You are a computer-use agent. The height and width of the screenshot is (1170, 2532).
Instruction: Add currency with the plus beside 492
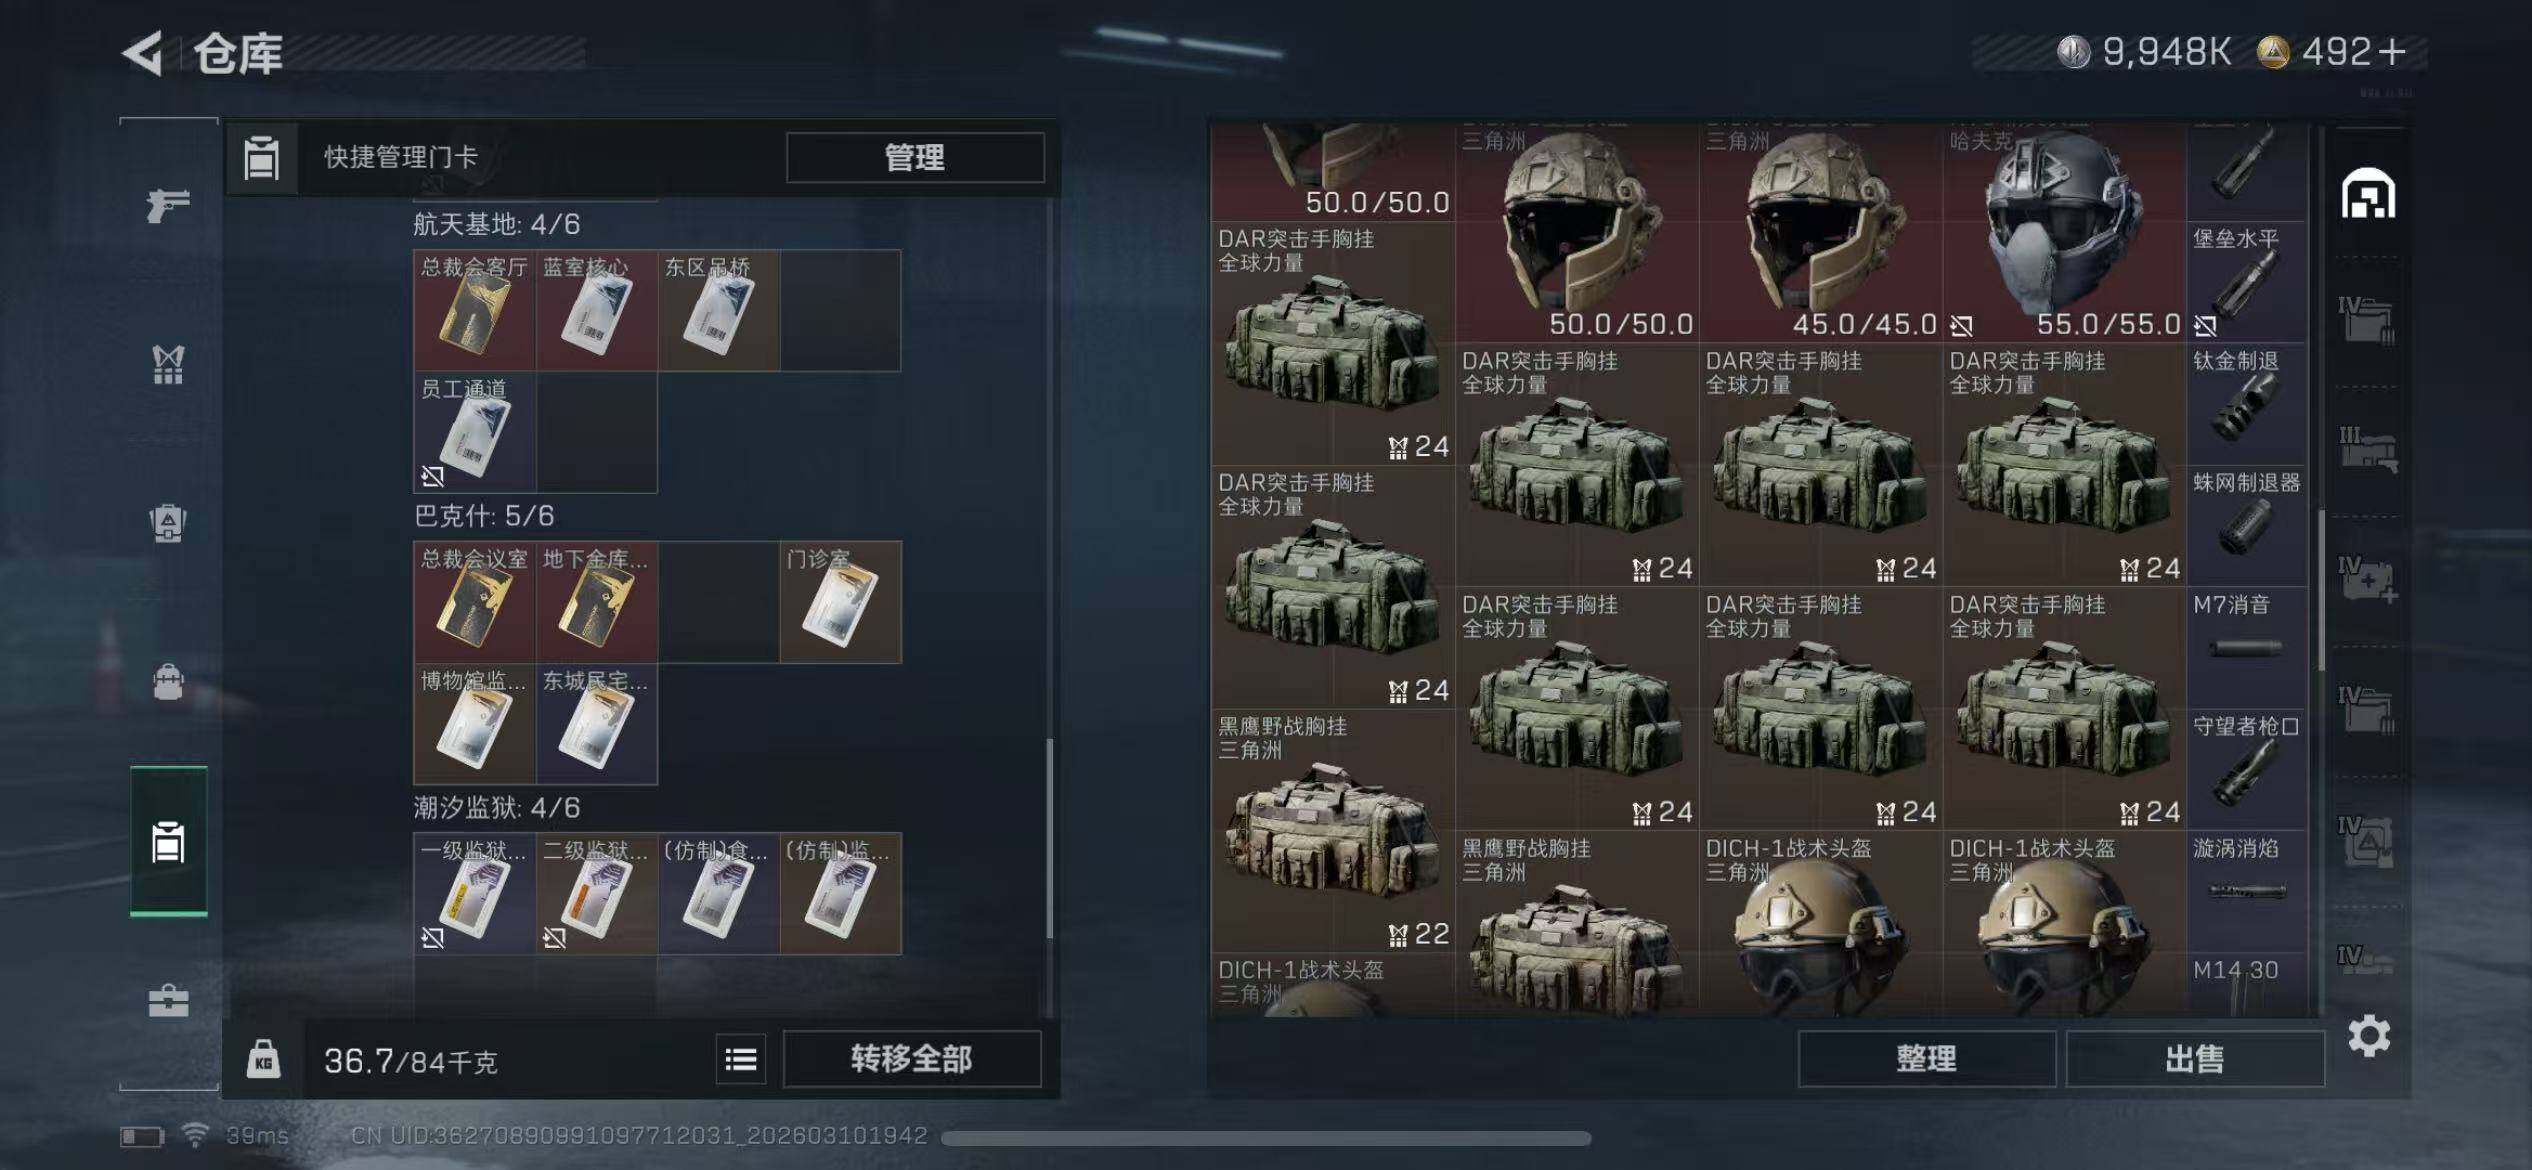click(x=2393, y=52)
